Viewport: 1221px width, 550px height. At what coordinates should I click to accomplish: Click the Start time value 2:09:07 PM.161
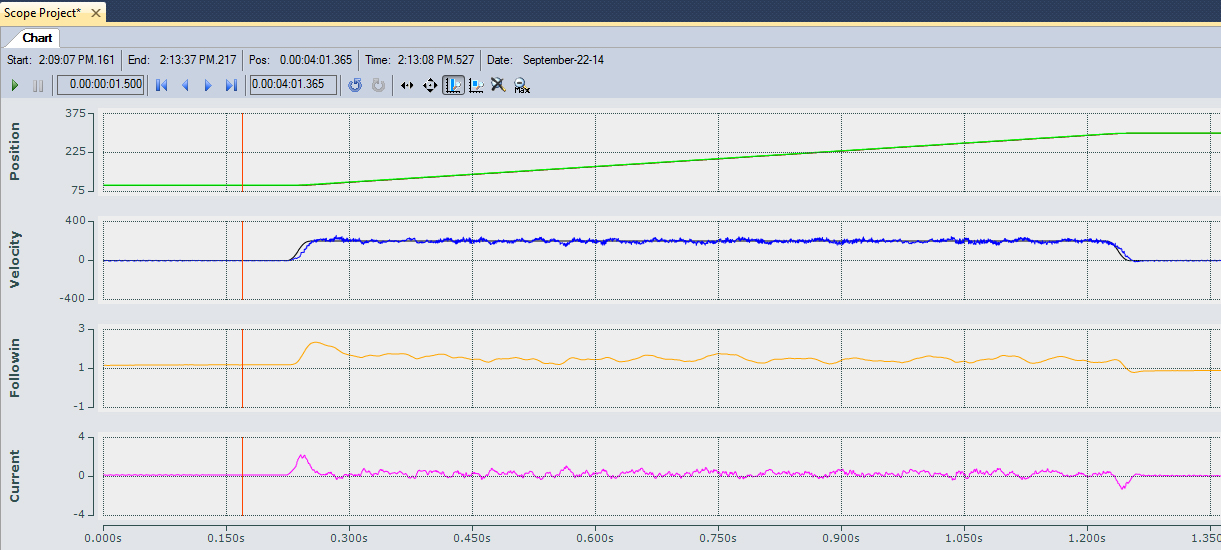click(x=77, y=60)
